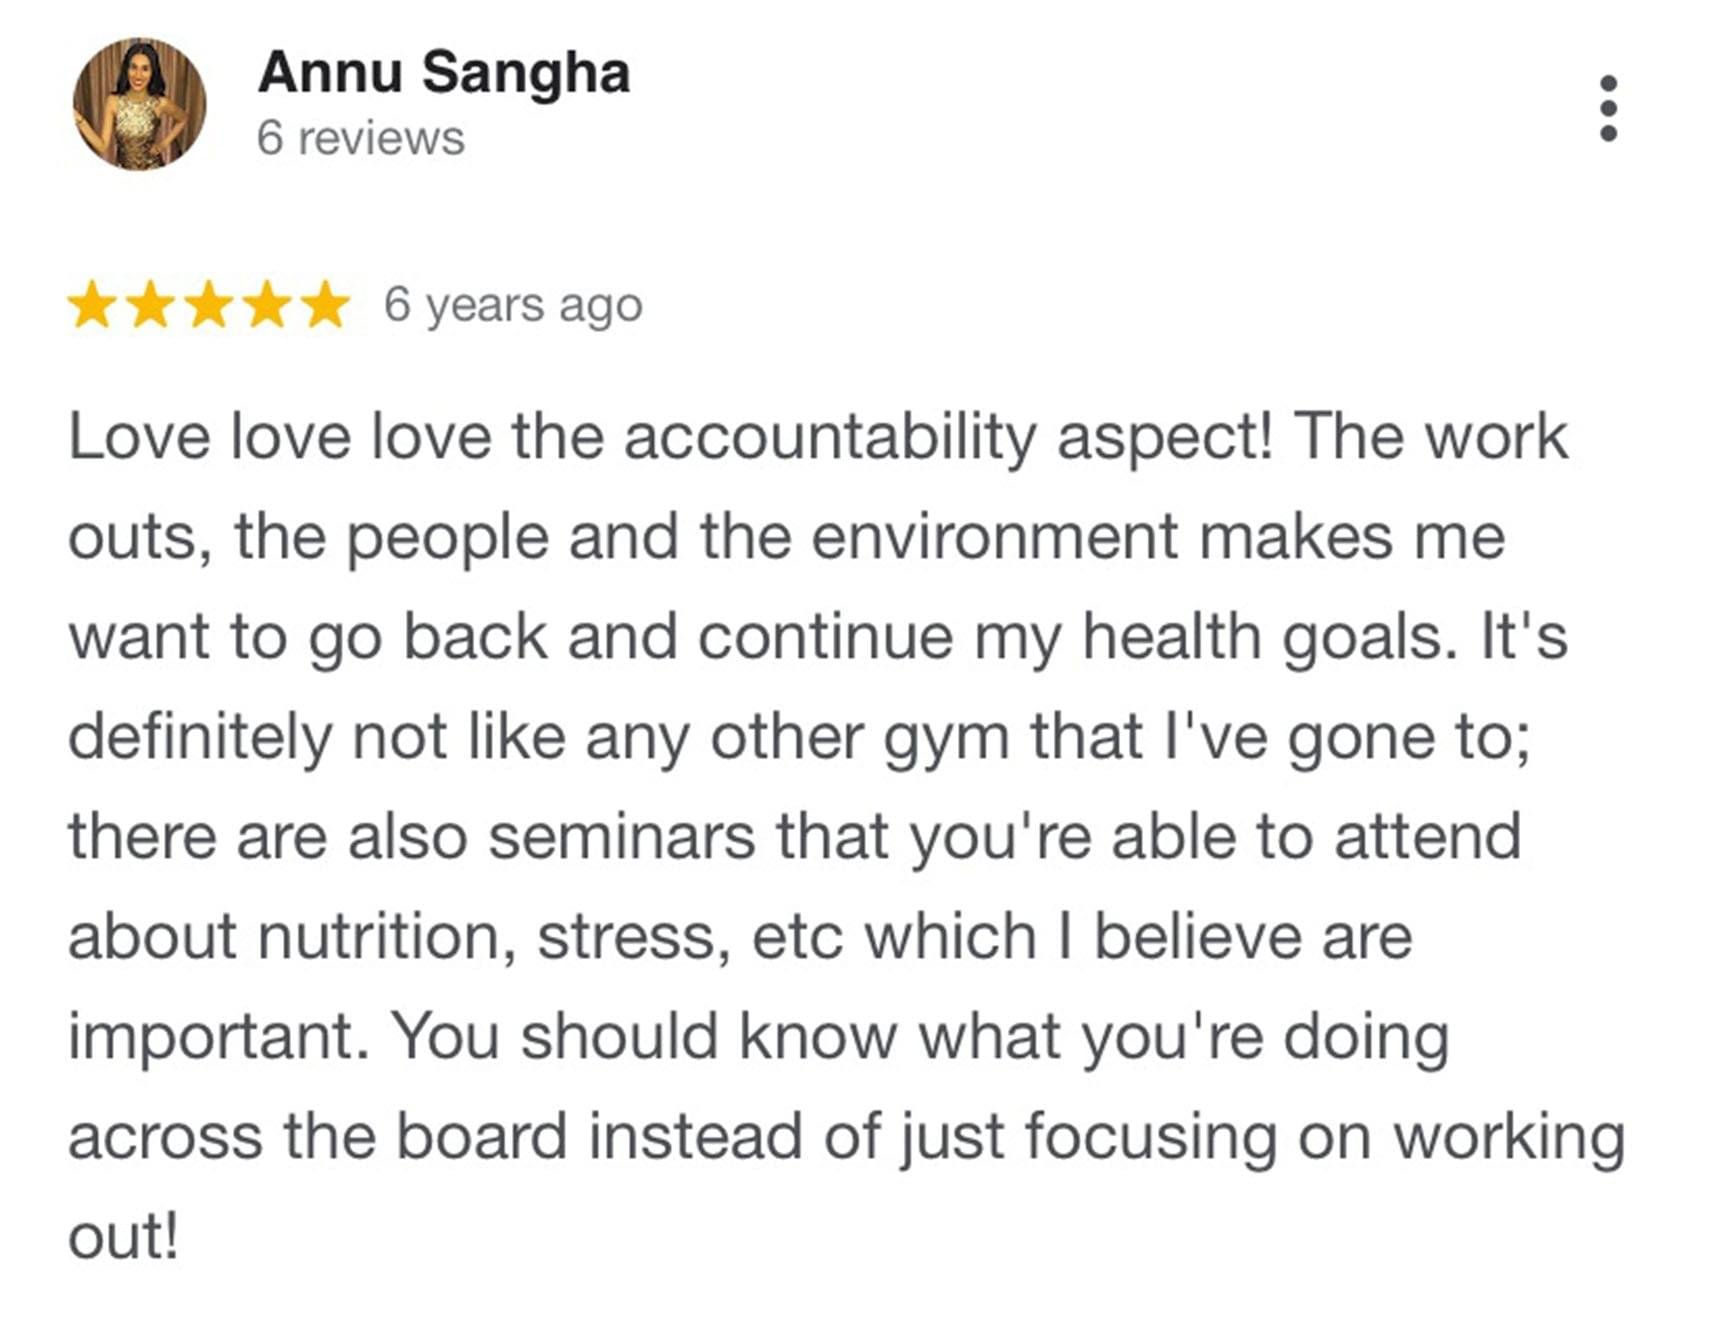Viewport: 1726px width, 1321px height.
Task: Click the second gold rating star
Action: (x=151, y=305)
